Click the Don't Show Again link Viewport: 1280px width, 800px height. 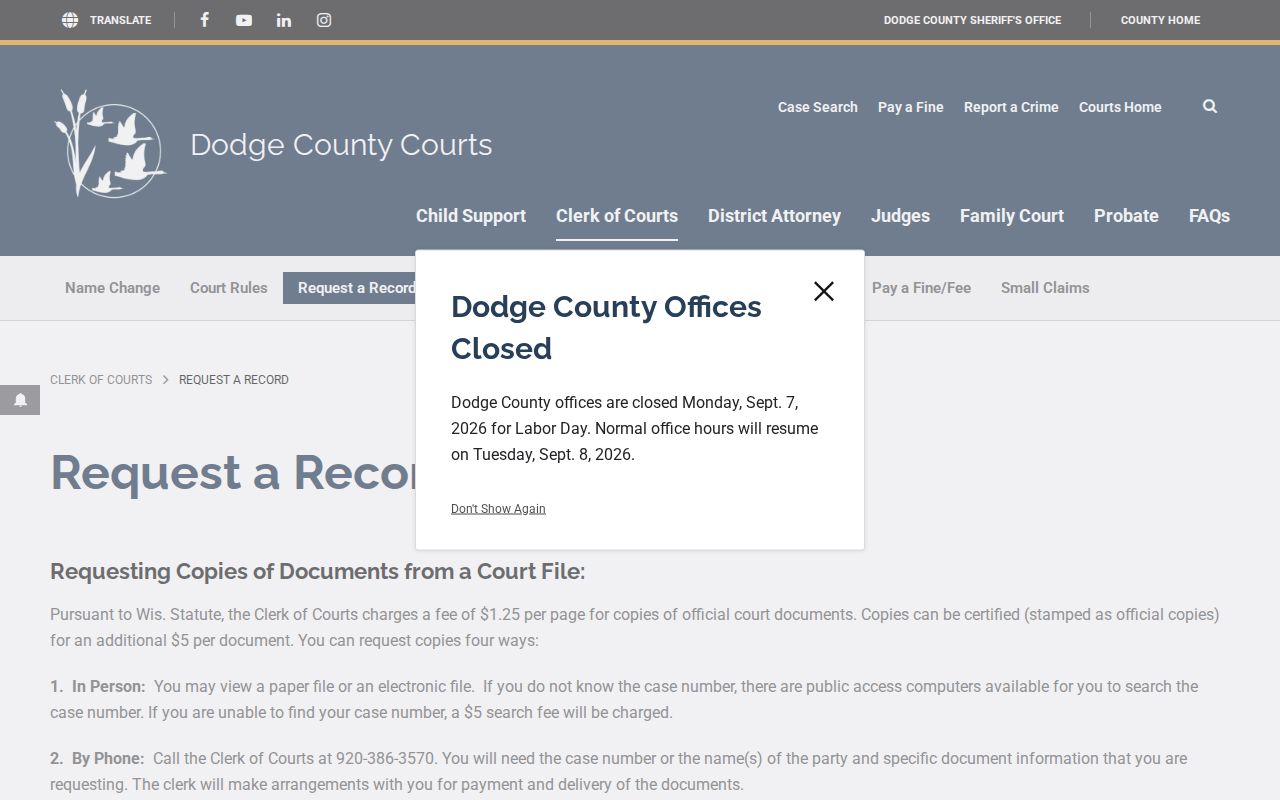[x=498, y=509]
